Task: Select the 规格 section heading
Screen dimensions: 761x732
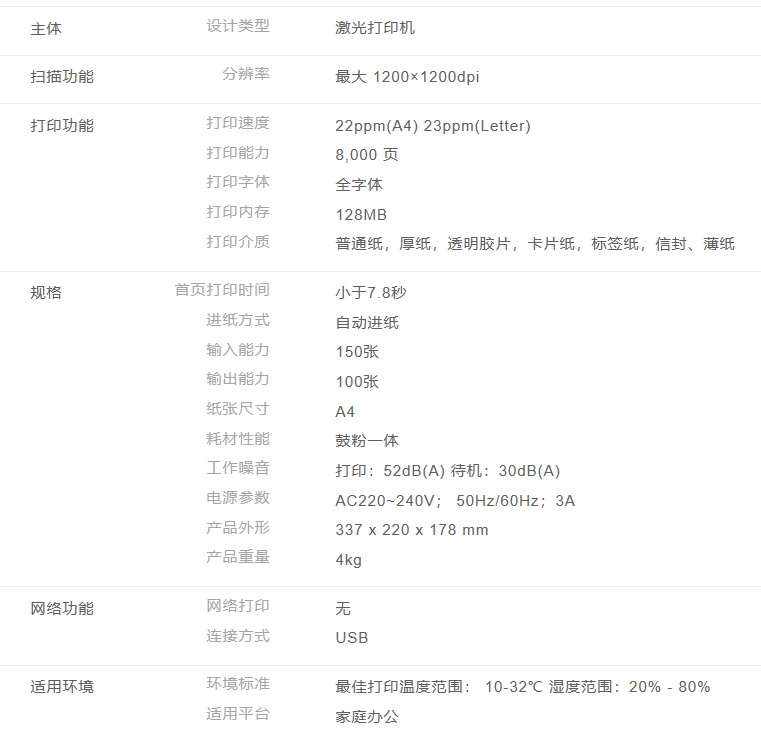Action: [x=46, y=293]
